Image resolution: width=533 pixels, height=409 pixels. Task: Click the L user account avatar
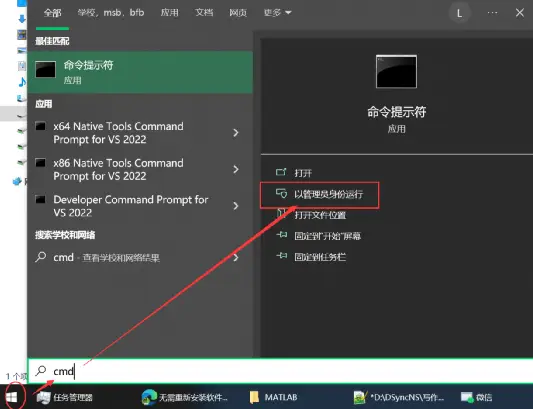[459, 13]
